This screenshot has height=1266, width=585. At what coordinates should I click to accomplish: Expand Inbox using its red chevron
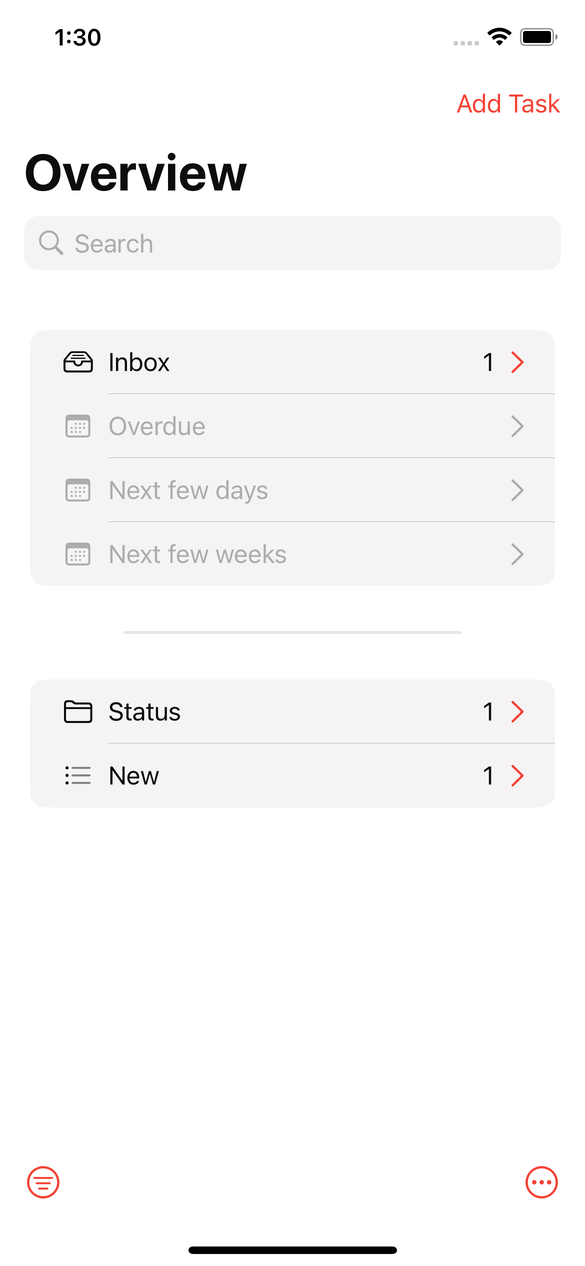point(517,362)
